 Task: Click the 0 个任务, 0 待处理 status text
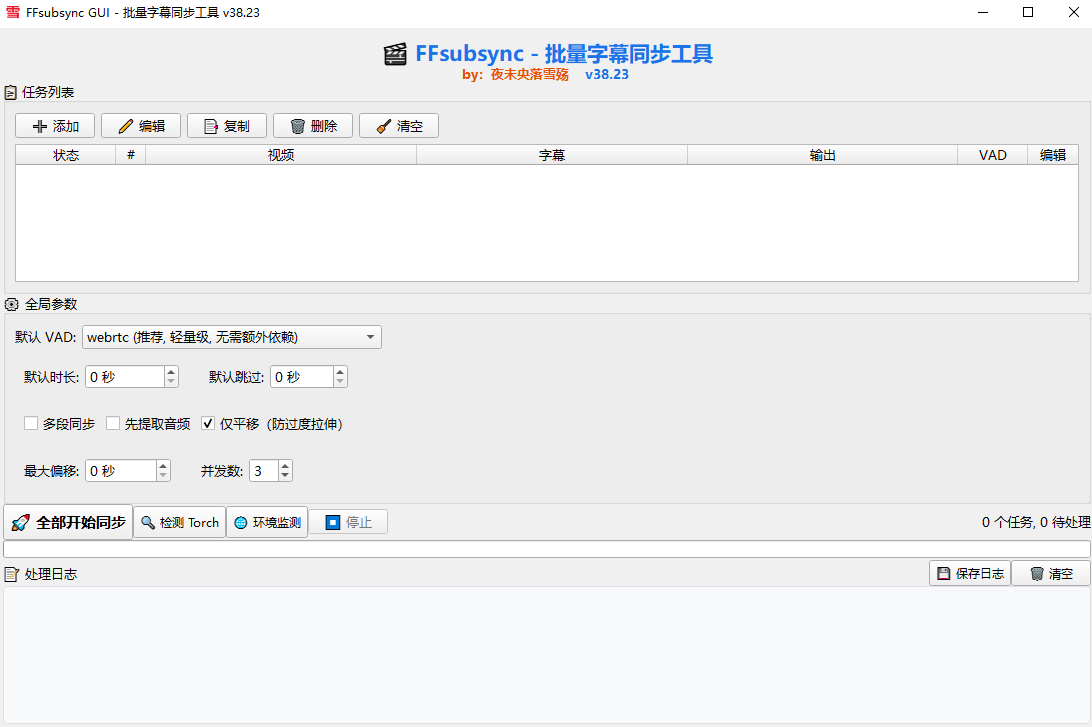click(1036, 522)
